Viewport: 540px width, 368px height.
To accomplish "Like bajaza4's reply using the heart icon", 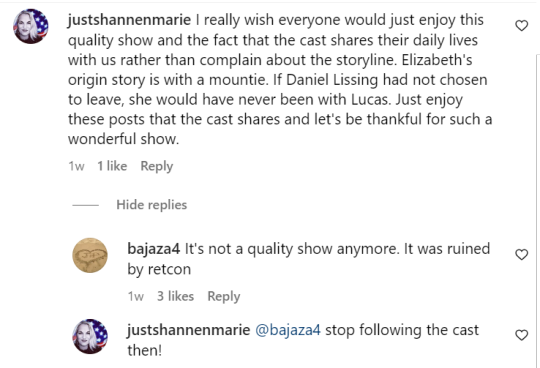I will click(521, 254).
